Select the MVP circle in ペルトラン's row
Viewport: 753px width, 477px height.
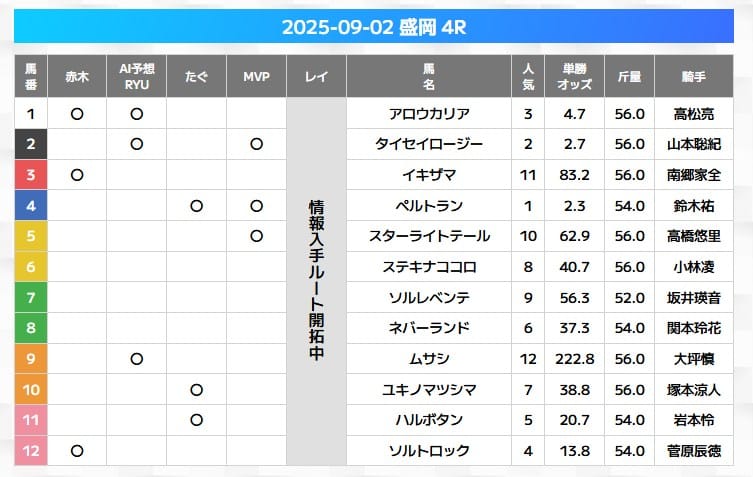coord(257,206)
